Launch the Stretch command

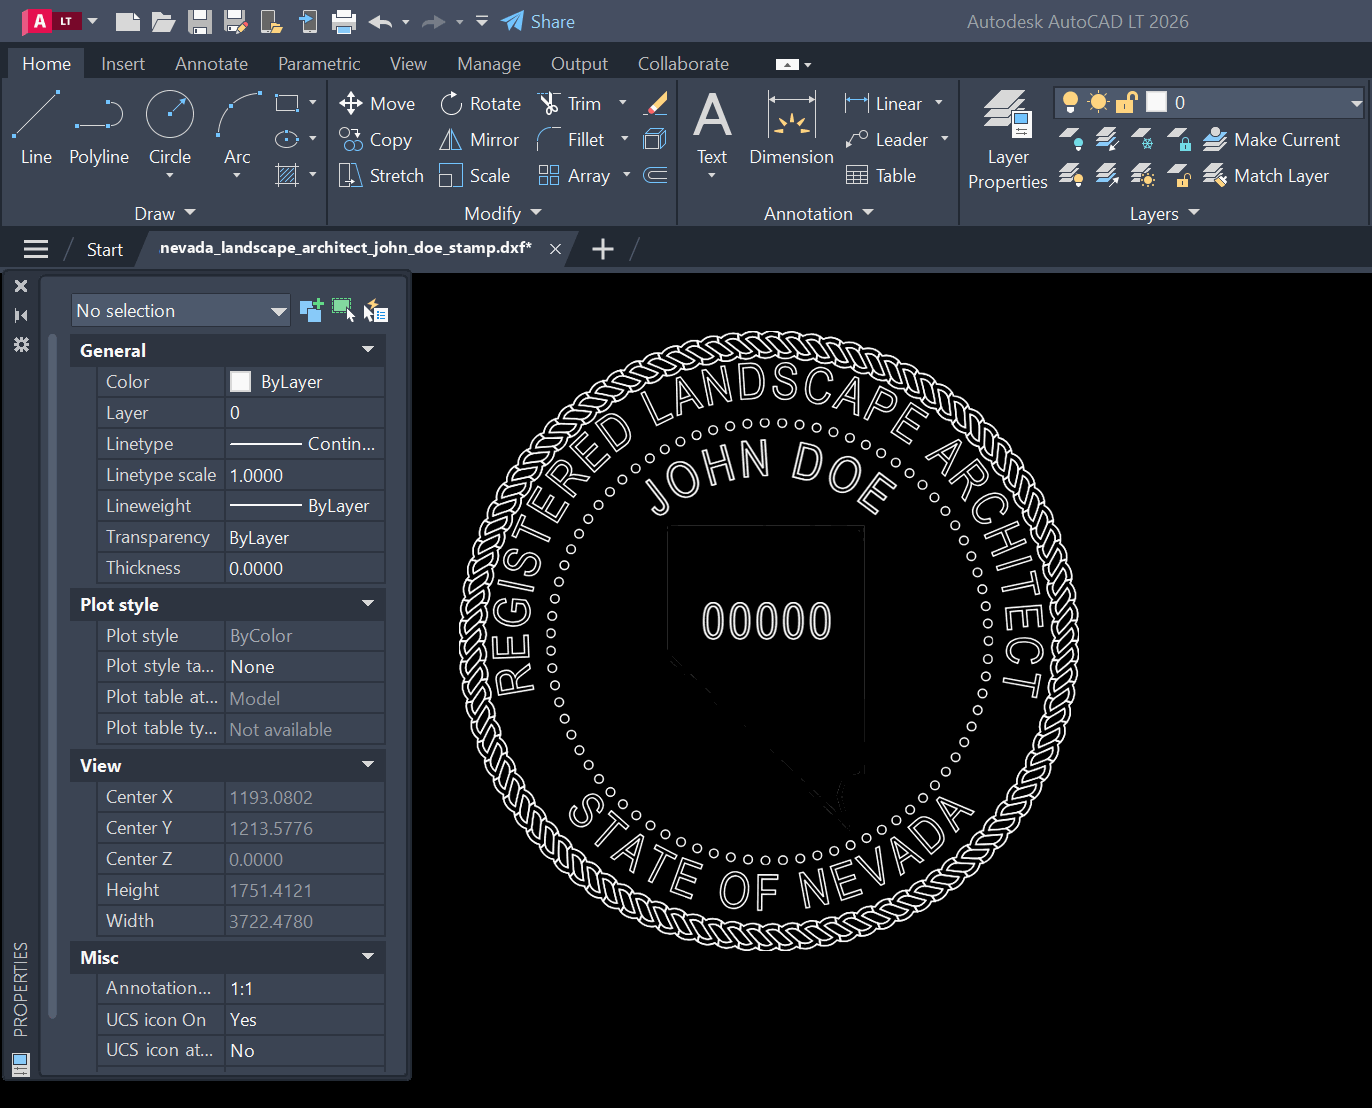(381, 175)
